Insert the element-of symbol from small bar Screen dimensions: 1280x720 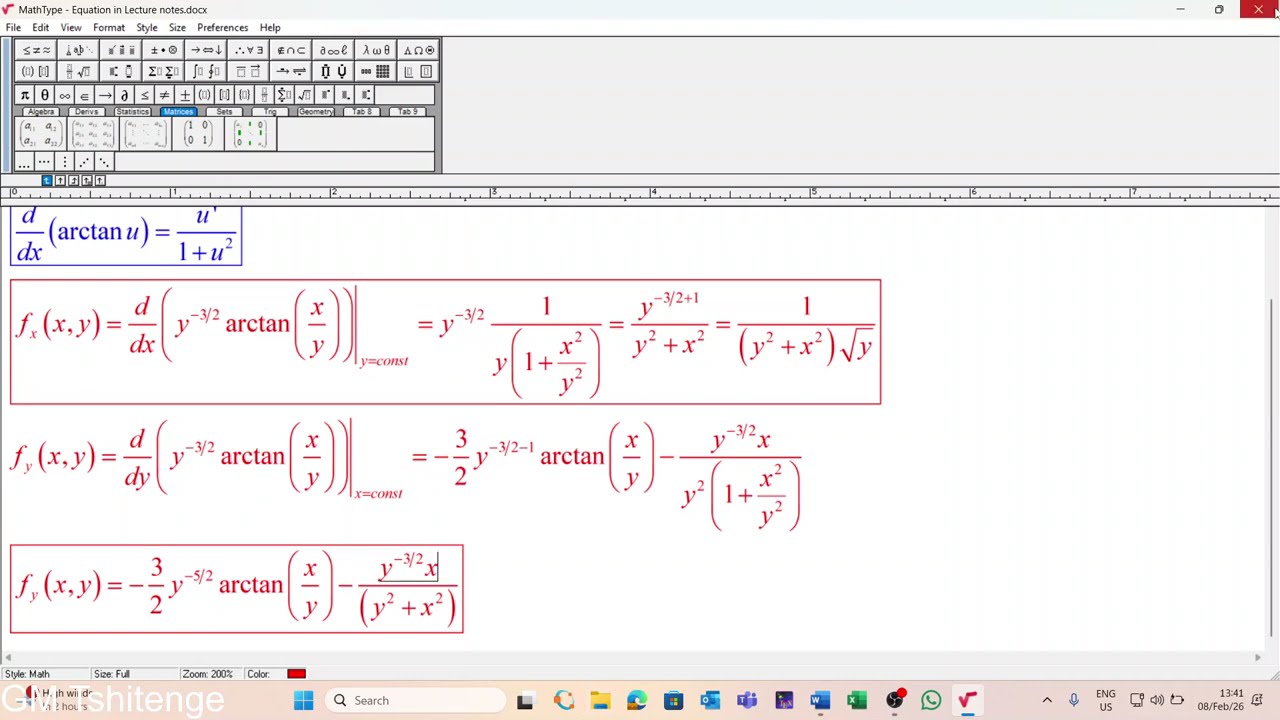coord(85,95)
